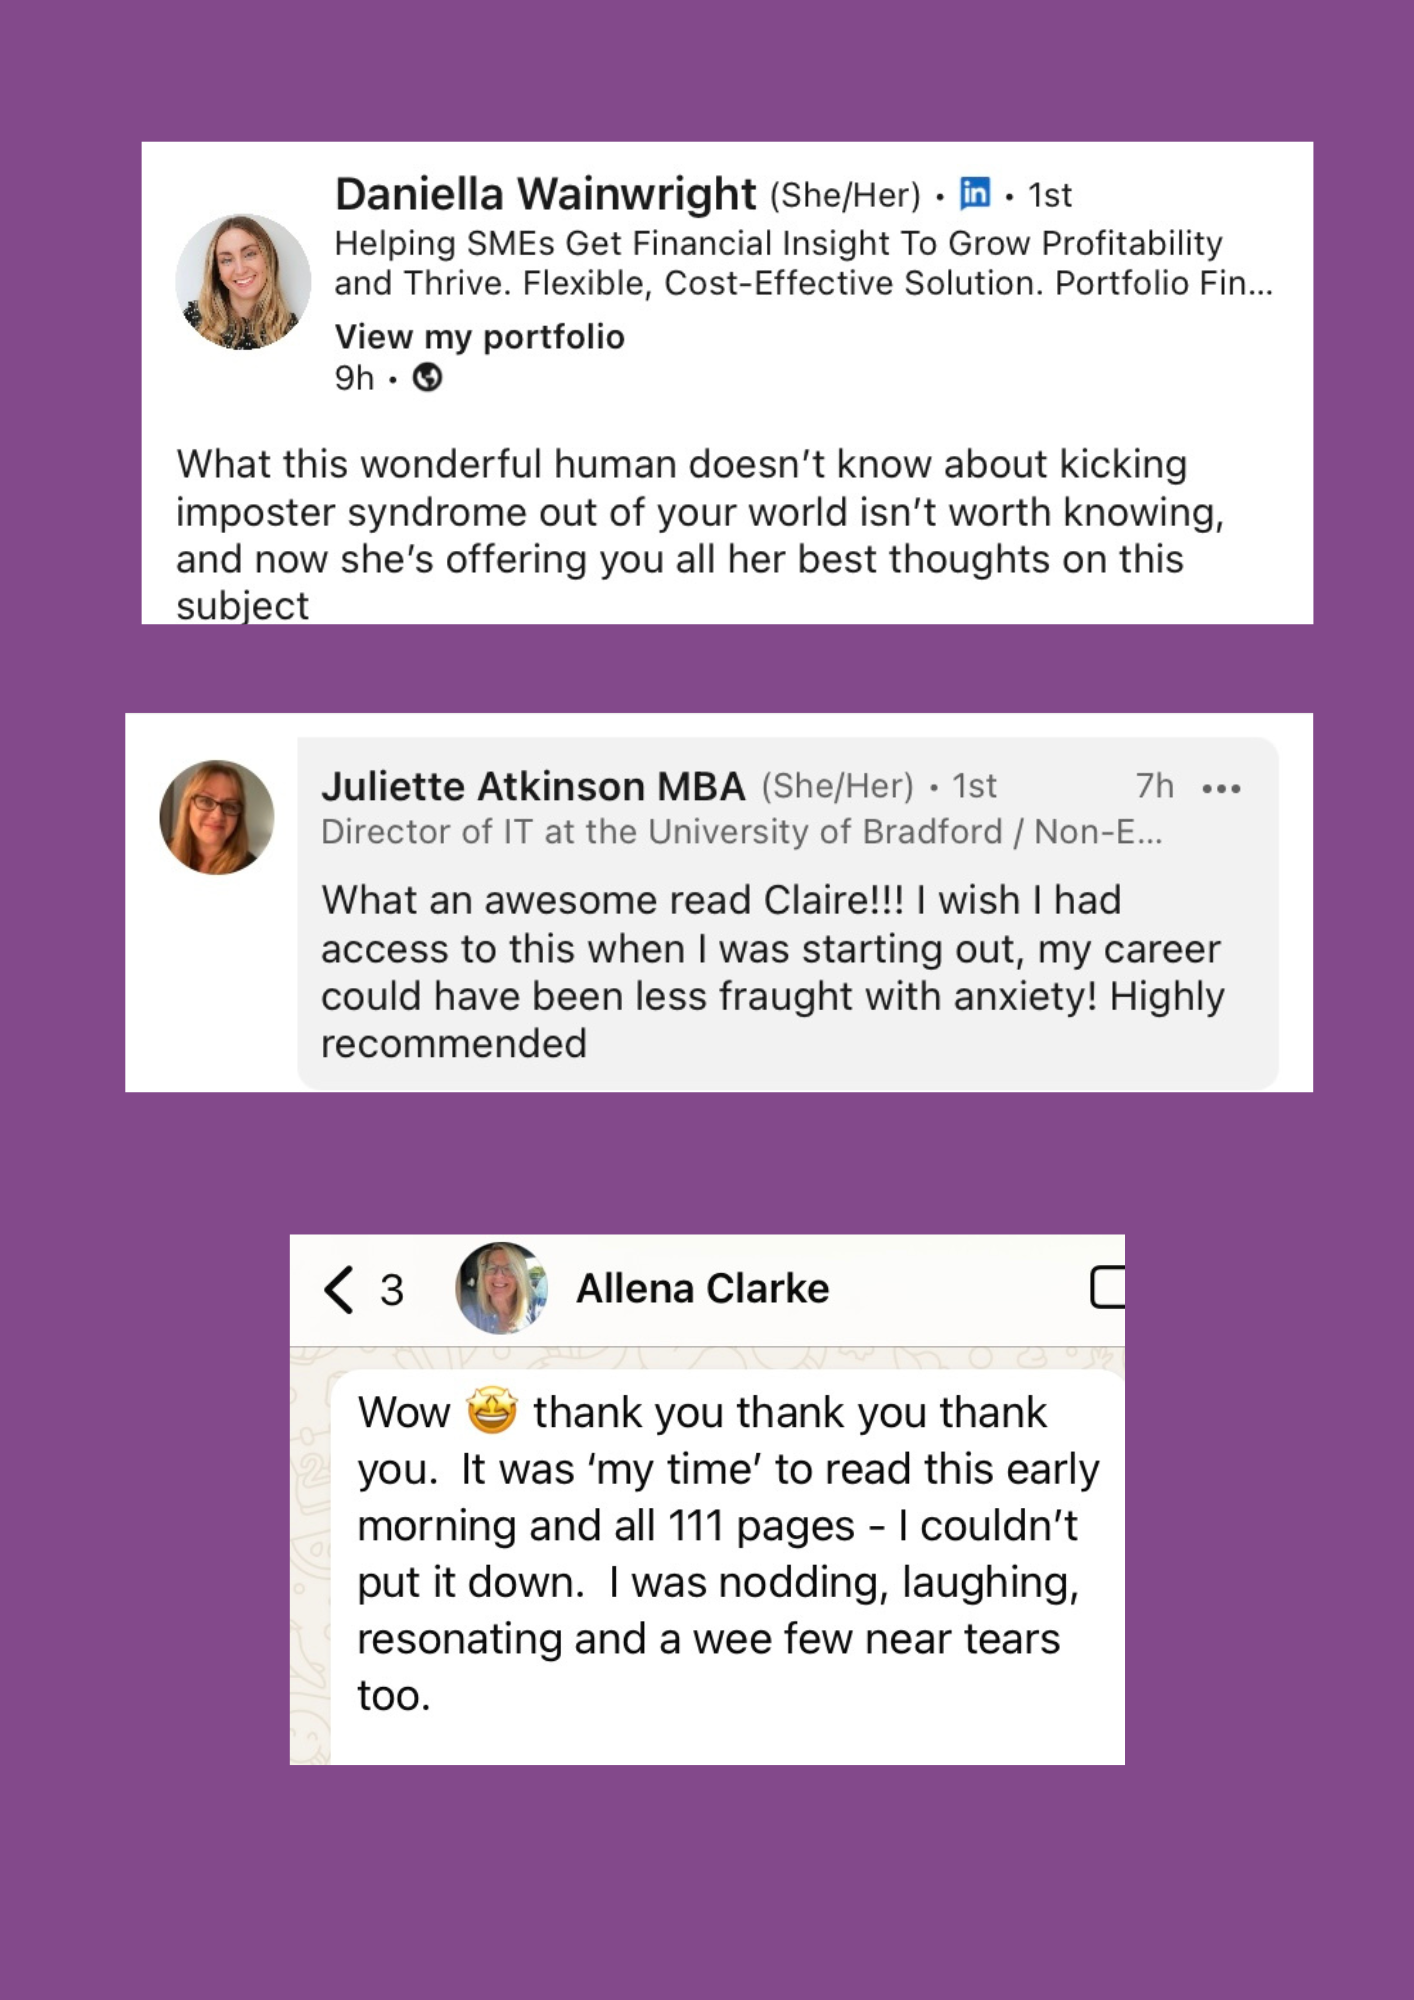The image size is (1414, 2000).
Task: Open the three-dots menu on Juliette's comment
Action: (x=1221, y=789)
